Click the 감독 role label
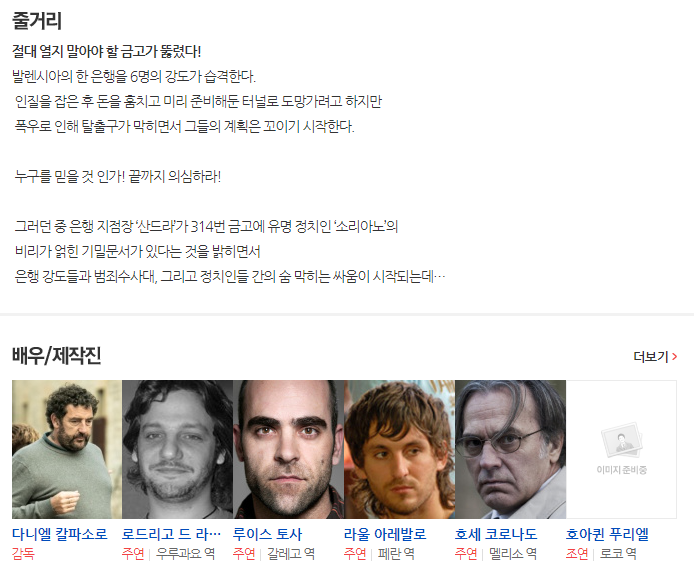The image size is (694, 572). [x=23, y=553]
